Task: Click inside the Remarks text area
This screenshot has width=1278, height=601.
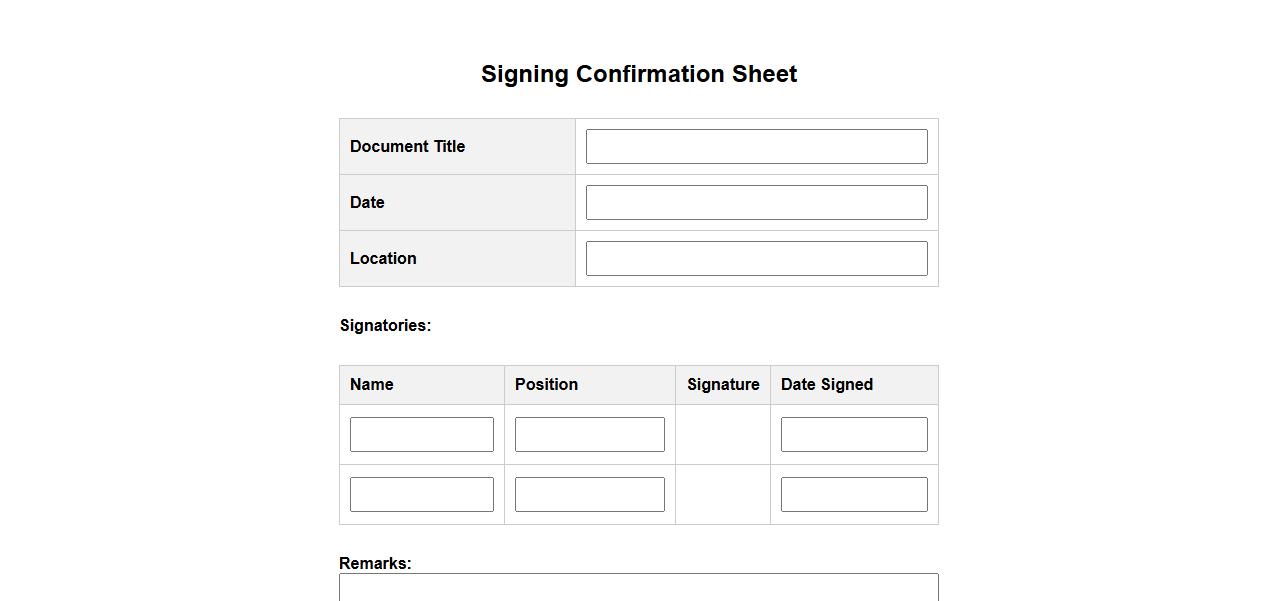Action: 638,588
